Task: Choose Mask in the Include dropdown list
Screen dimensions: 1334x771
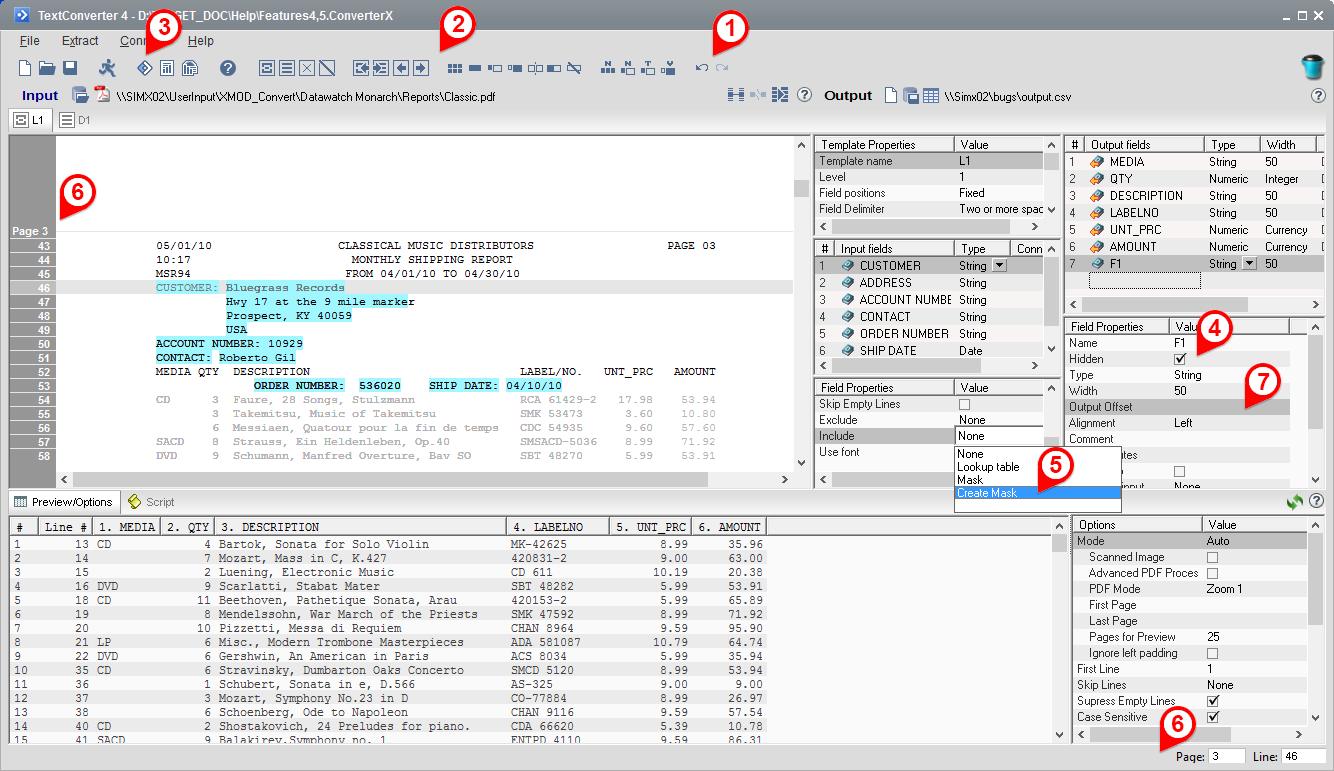Action: pos(1037,480)
